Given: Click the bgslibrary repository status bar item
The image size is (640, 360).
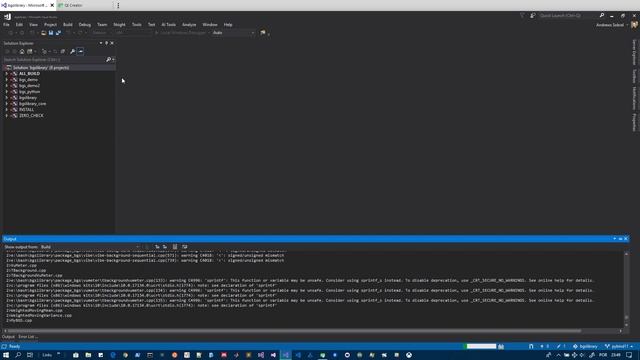Looking at the screenshot, I should pos(585,346).
